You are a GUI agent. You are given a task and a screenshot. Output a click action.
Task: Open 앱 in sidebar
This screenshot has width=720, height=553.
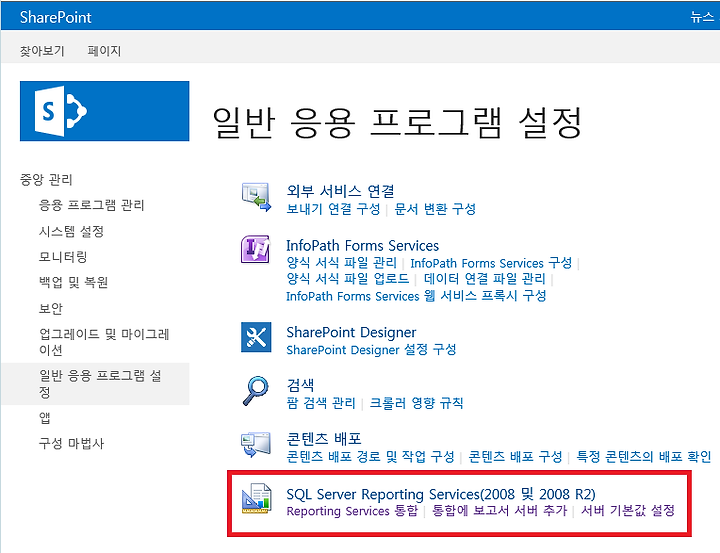pos(45,418)
